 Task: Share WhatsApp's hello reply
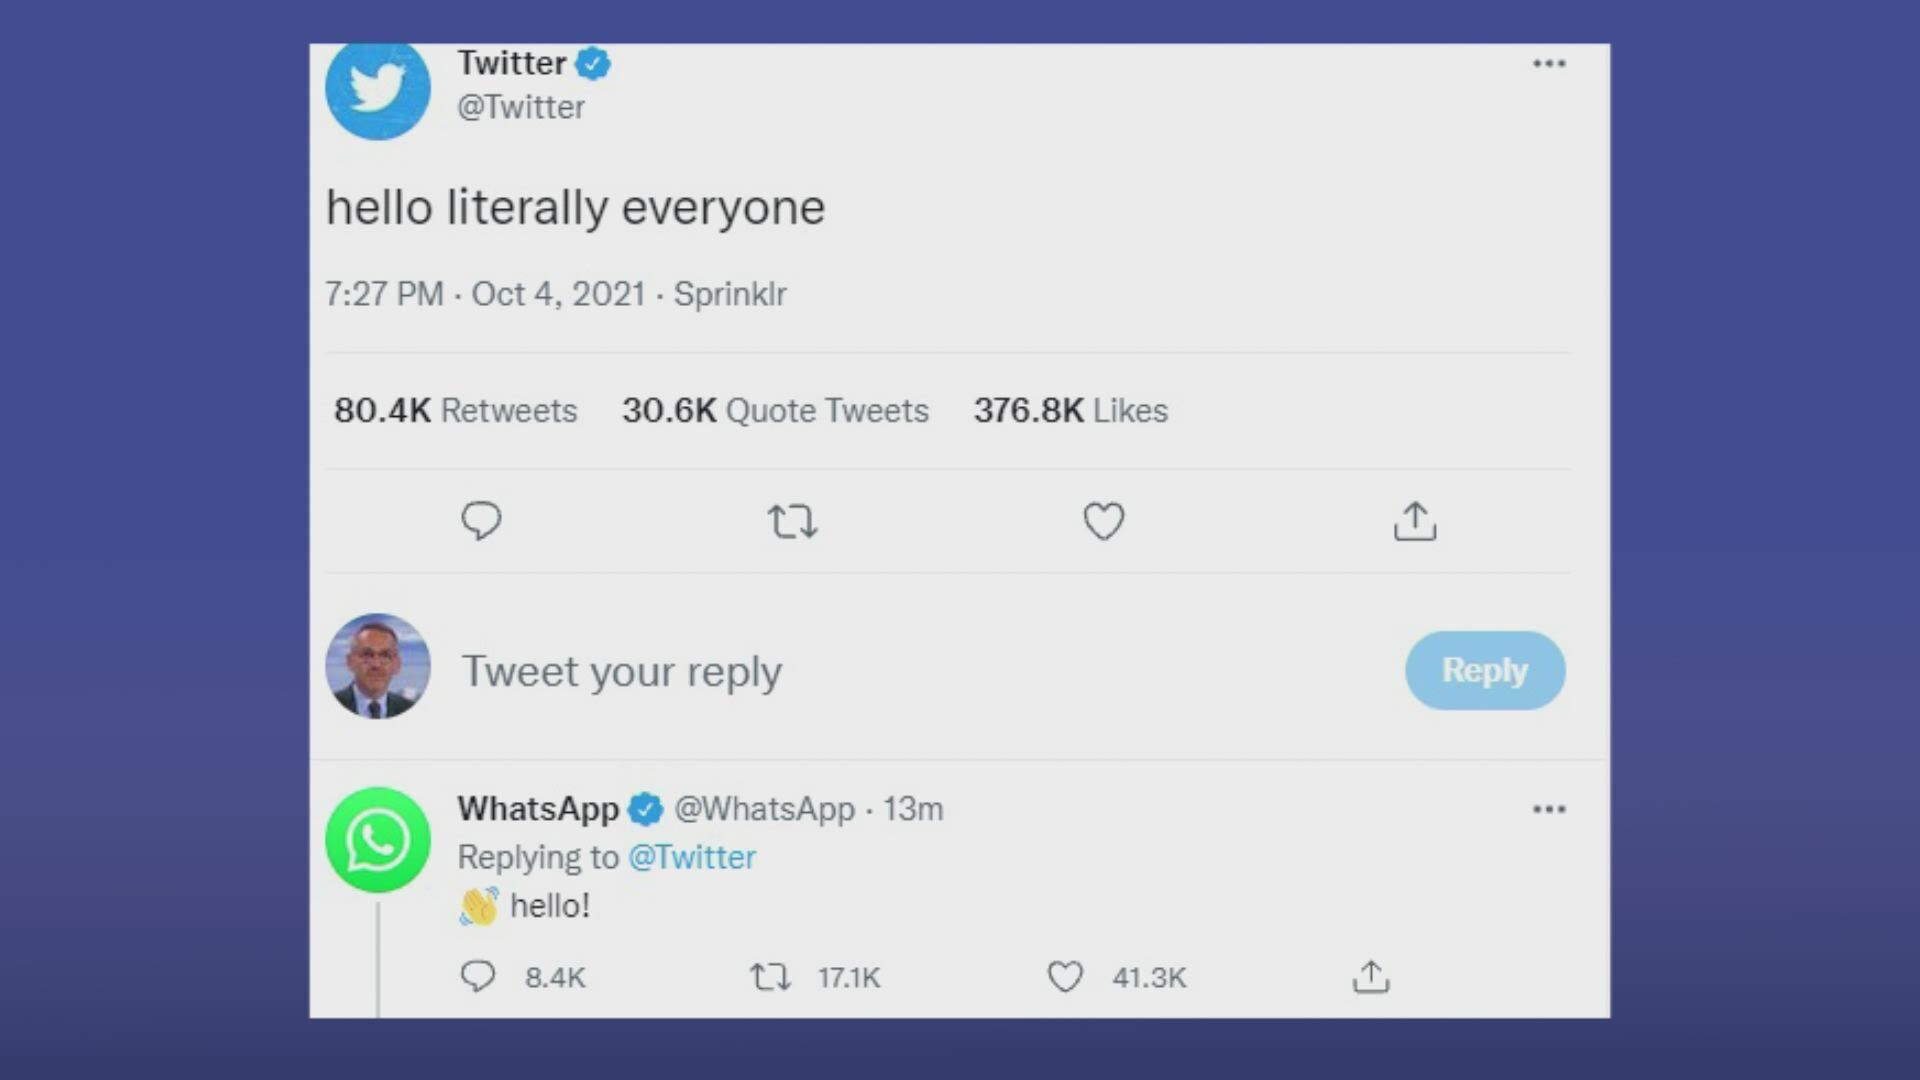1371,976
